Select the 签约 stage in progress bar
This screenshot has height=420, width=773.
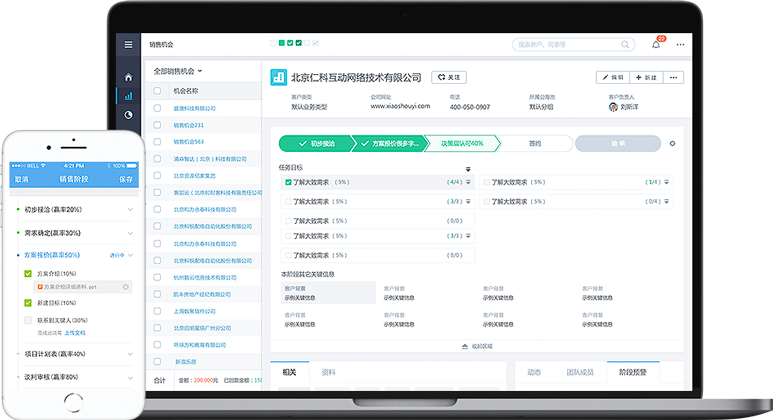[x=535, y=143]
